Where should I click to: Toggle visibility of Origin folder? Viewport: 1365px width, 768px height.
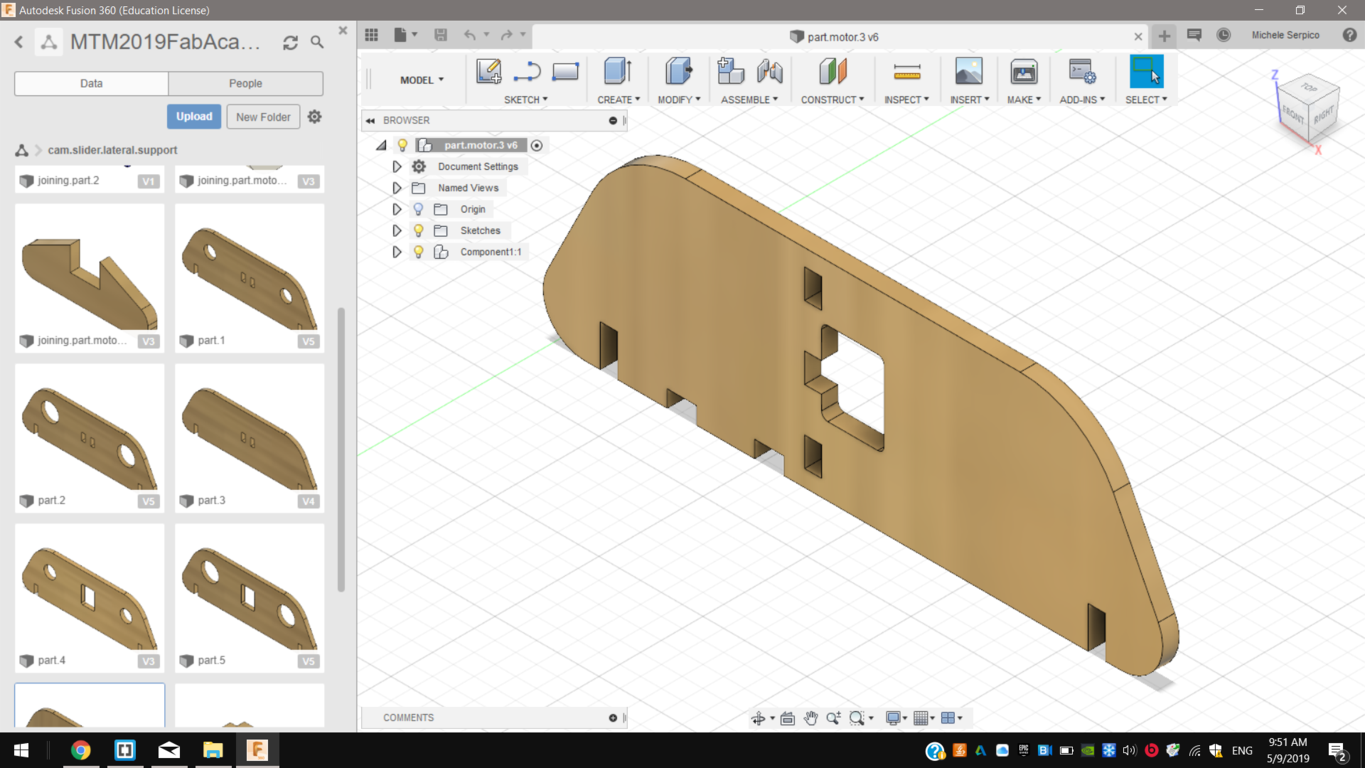418,210
